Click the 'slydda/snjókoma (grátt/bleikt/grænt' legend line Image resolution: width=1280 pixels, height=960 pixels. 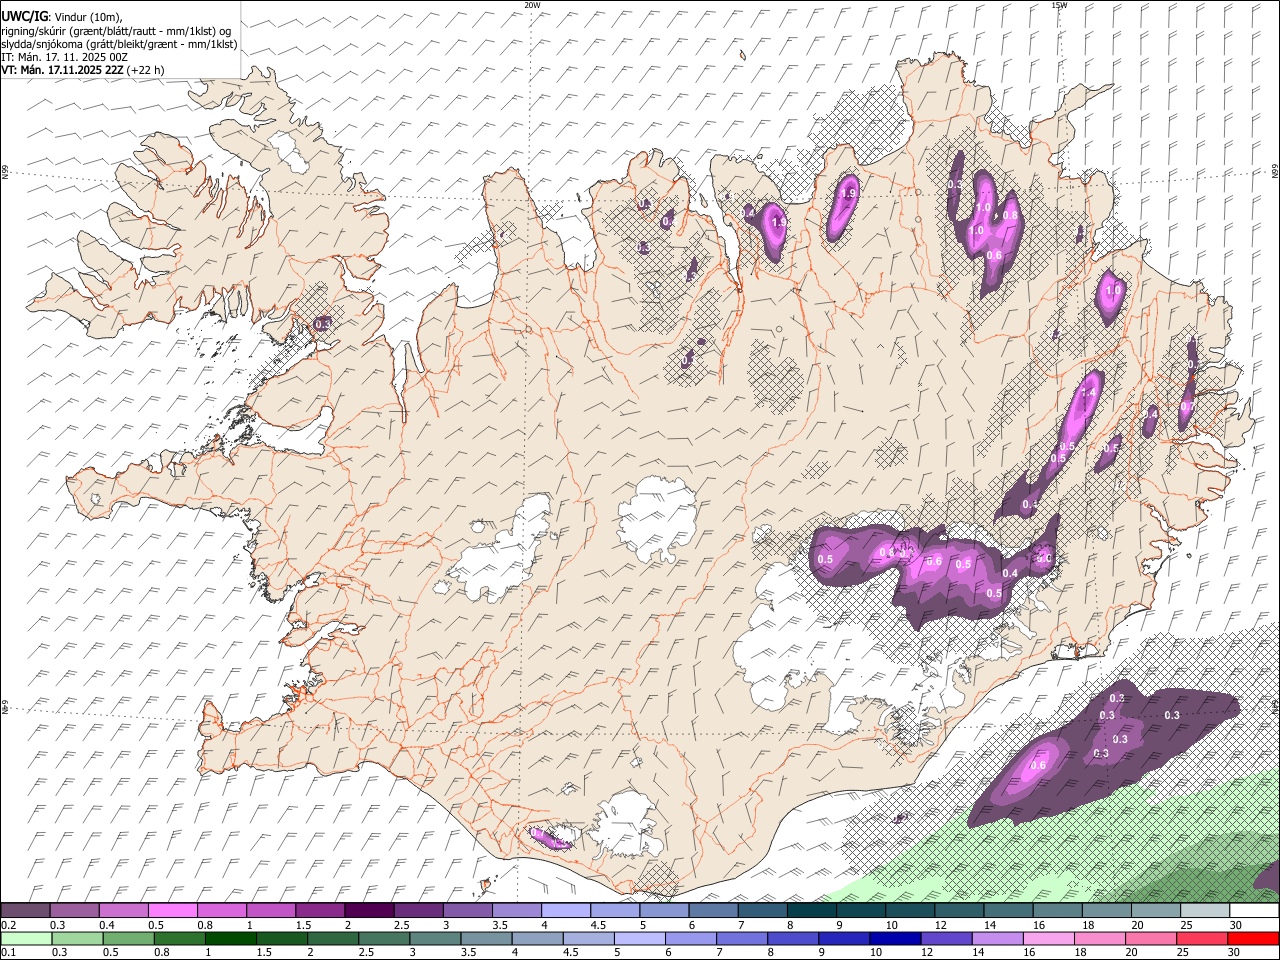119,44
